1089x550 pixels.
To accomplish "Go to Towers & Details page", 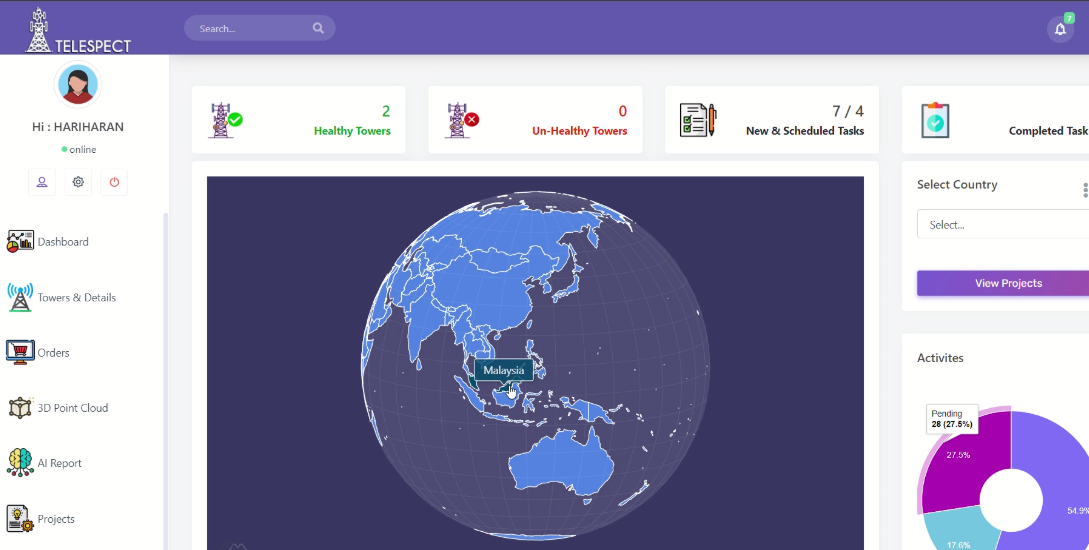I will coord(76,298).
